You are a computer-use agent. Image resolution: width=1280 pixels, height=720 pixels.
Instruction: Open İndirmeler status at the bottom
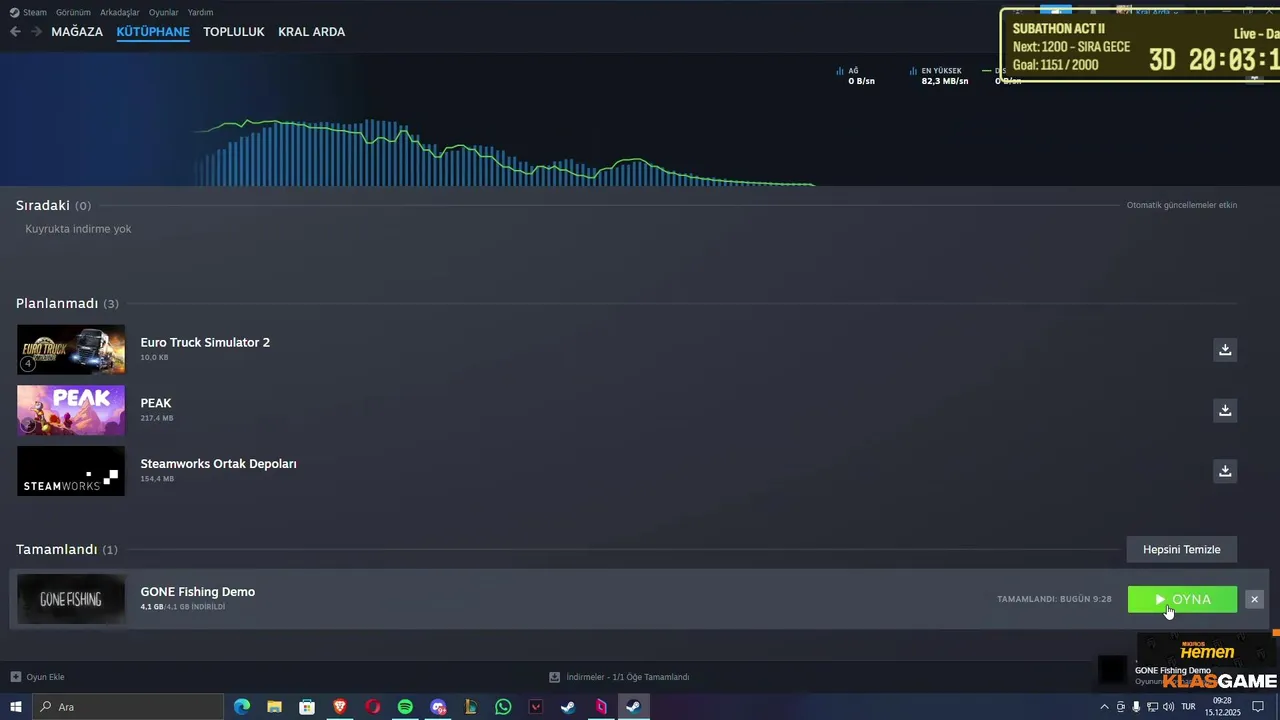(620, 677)
